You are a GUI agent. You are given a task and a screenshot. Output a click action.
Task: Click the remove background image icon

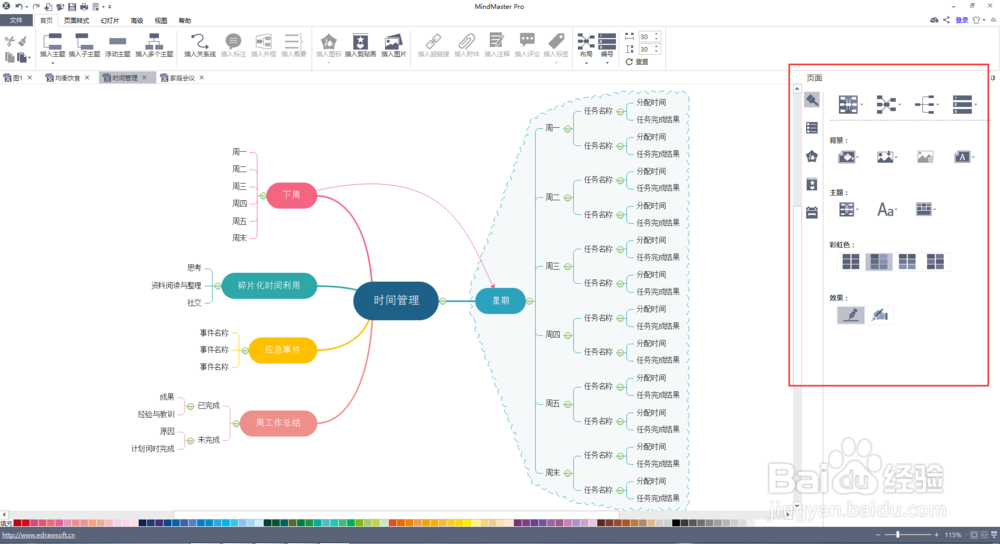coord(925,157)
